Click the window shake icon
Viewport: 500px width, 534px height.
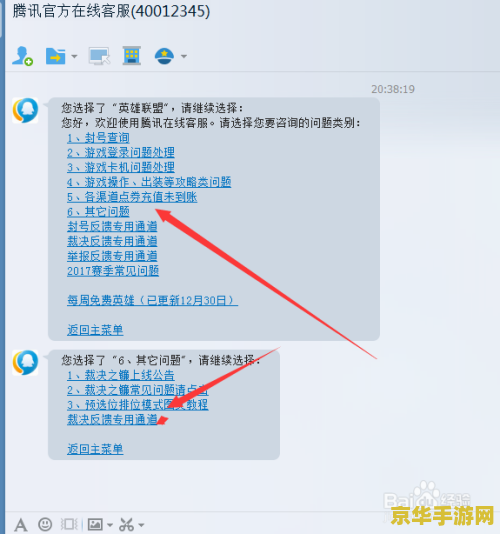[69, 524]
